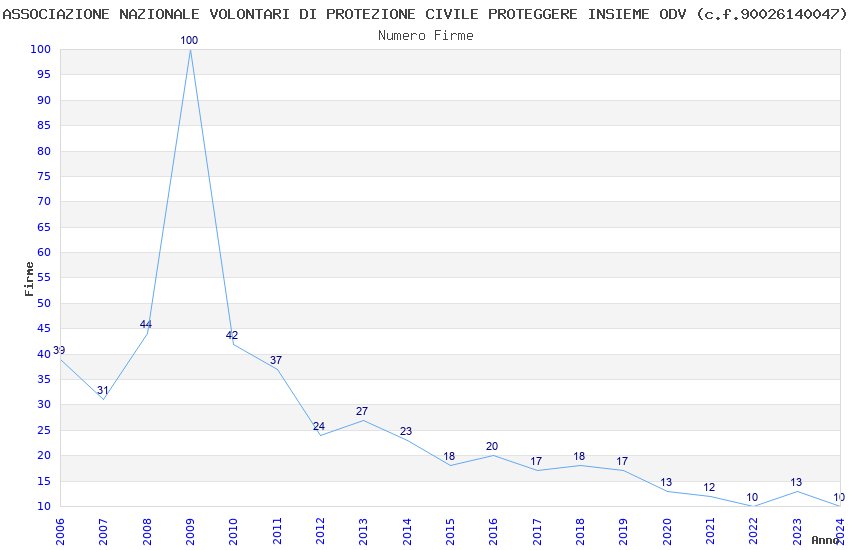Click the 100 peak data point label
The width and height of the screenshot is (850, 550).
(x=189, y=40)
